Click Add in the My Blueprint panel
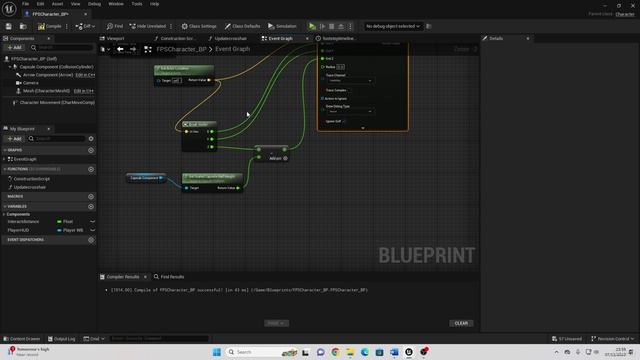Screen dimensions: 640x360 (14, 139)
